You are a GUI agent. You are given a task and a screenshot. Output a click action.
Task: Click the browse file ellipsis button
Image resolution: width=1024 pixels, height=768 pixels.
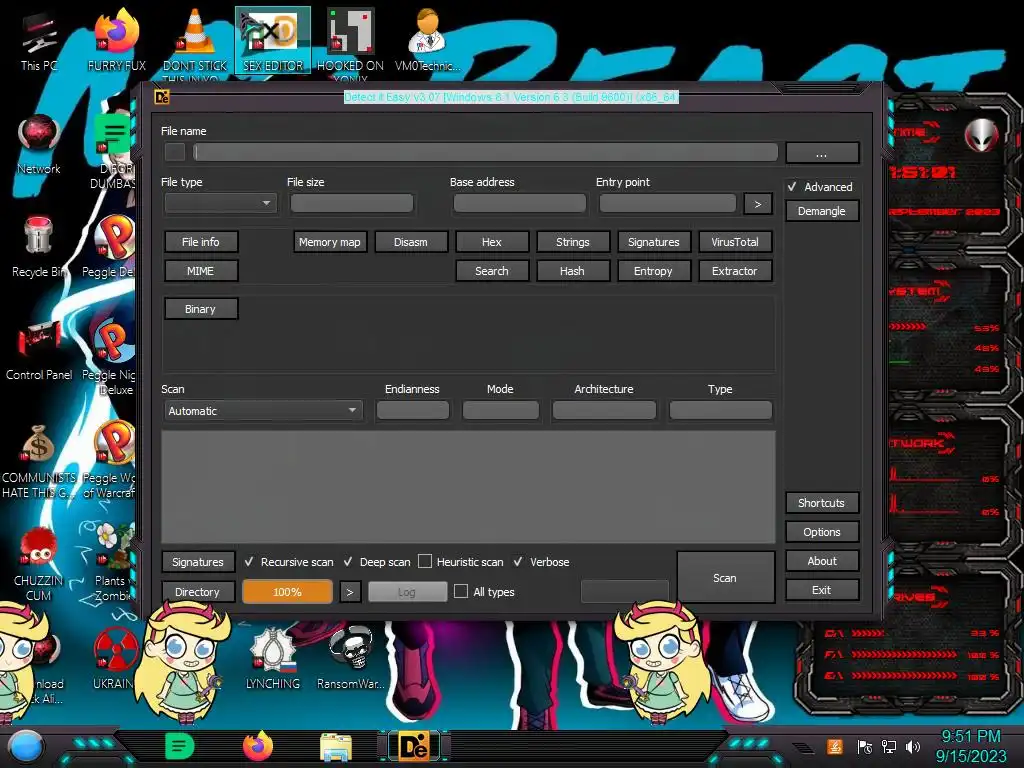[822, 153]
